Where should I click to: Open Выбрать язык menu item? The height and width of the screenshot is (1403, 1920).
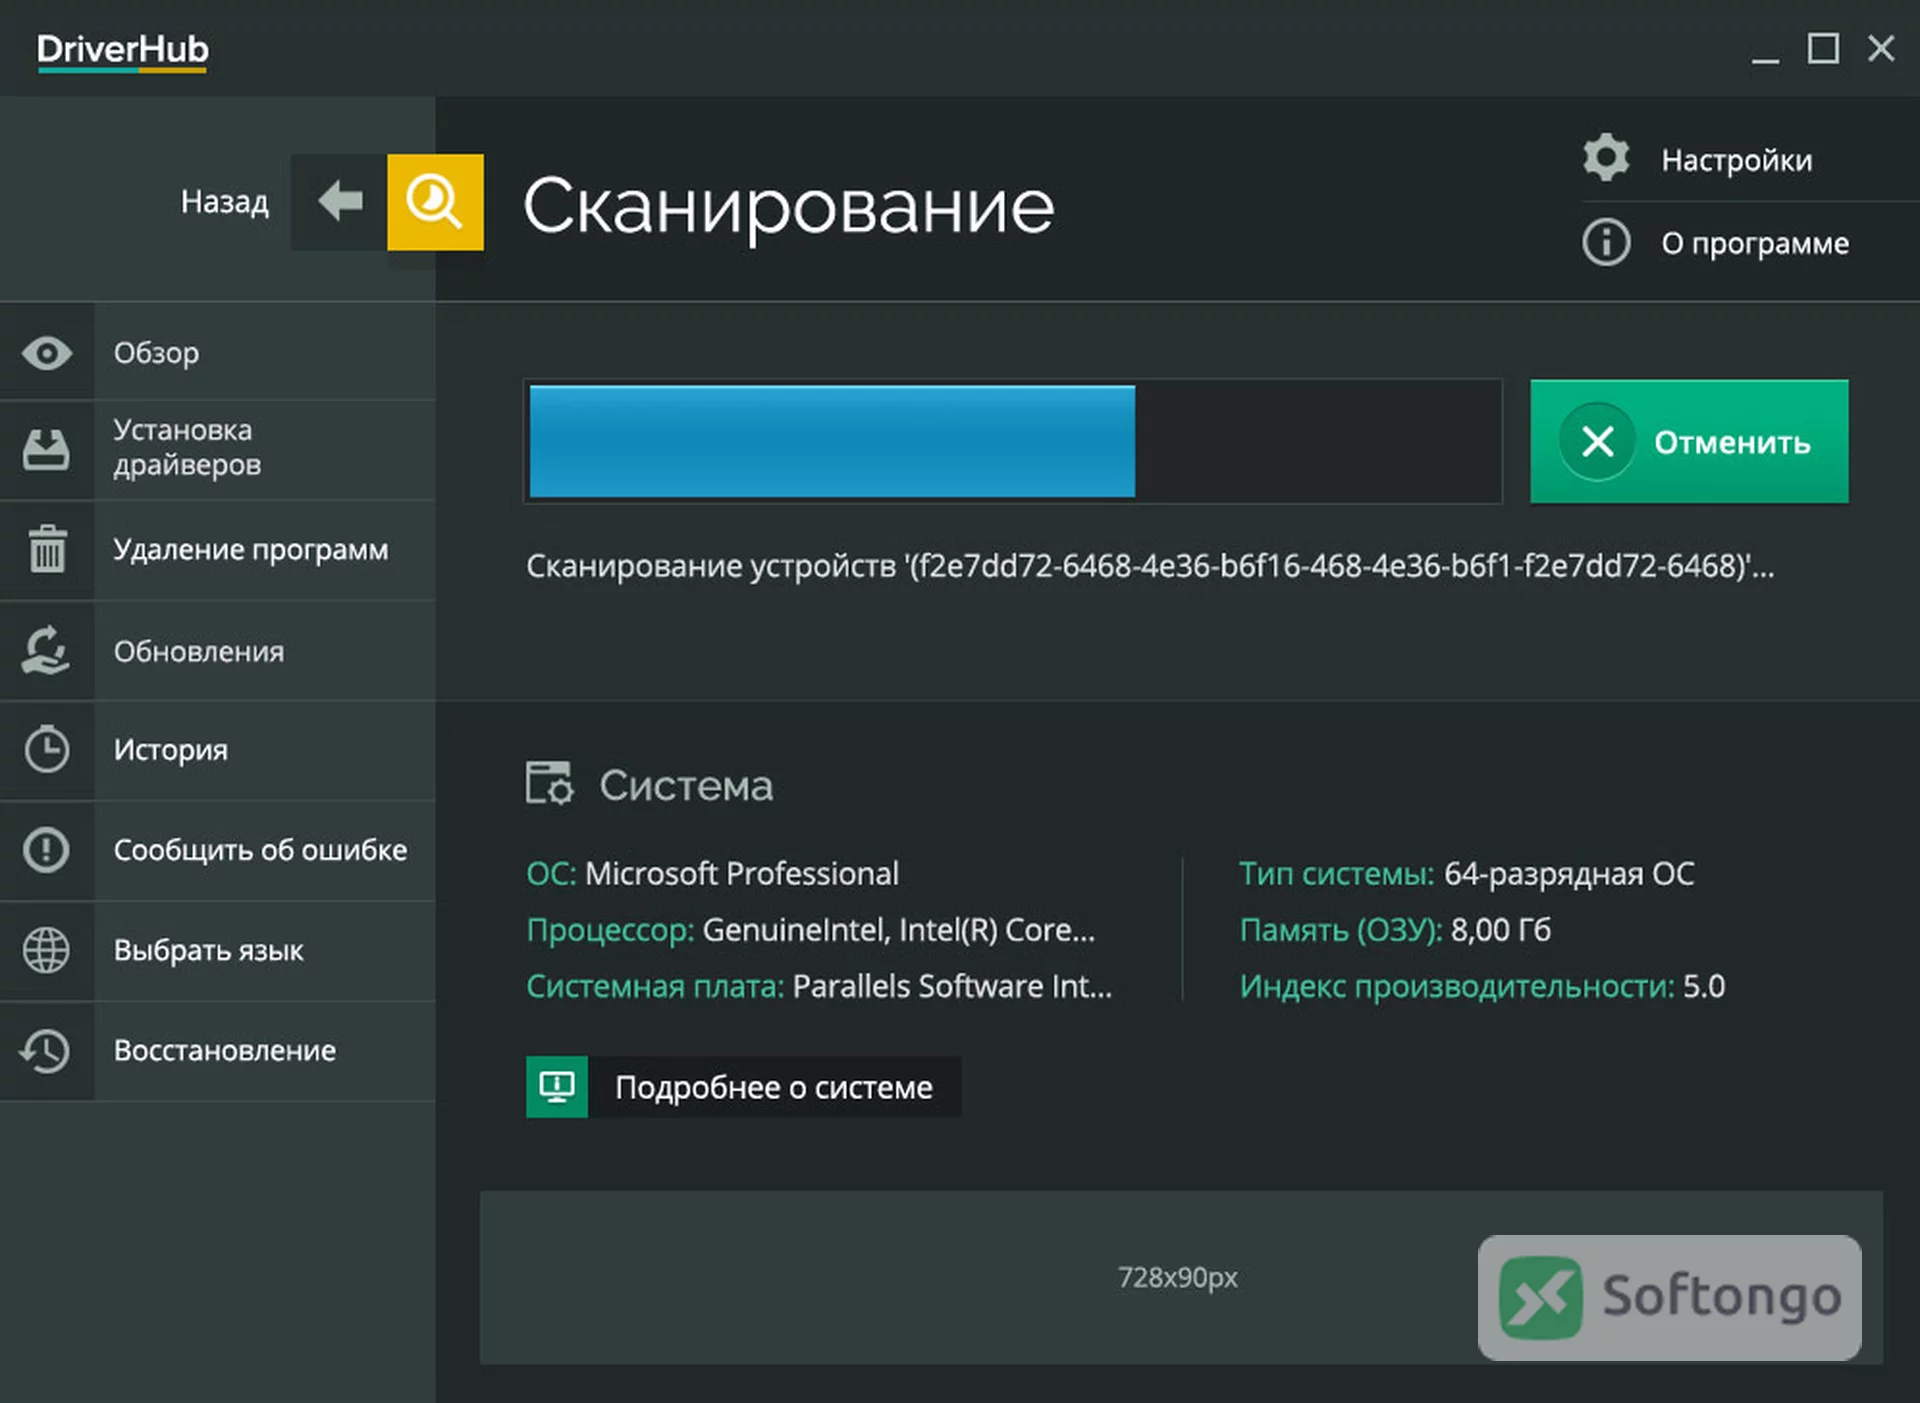click(x=218, y=950)
